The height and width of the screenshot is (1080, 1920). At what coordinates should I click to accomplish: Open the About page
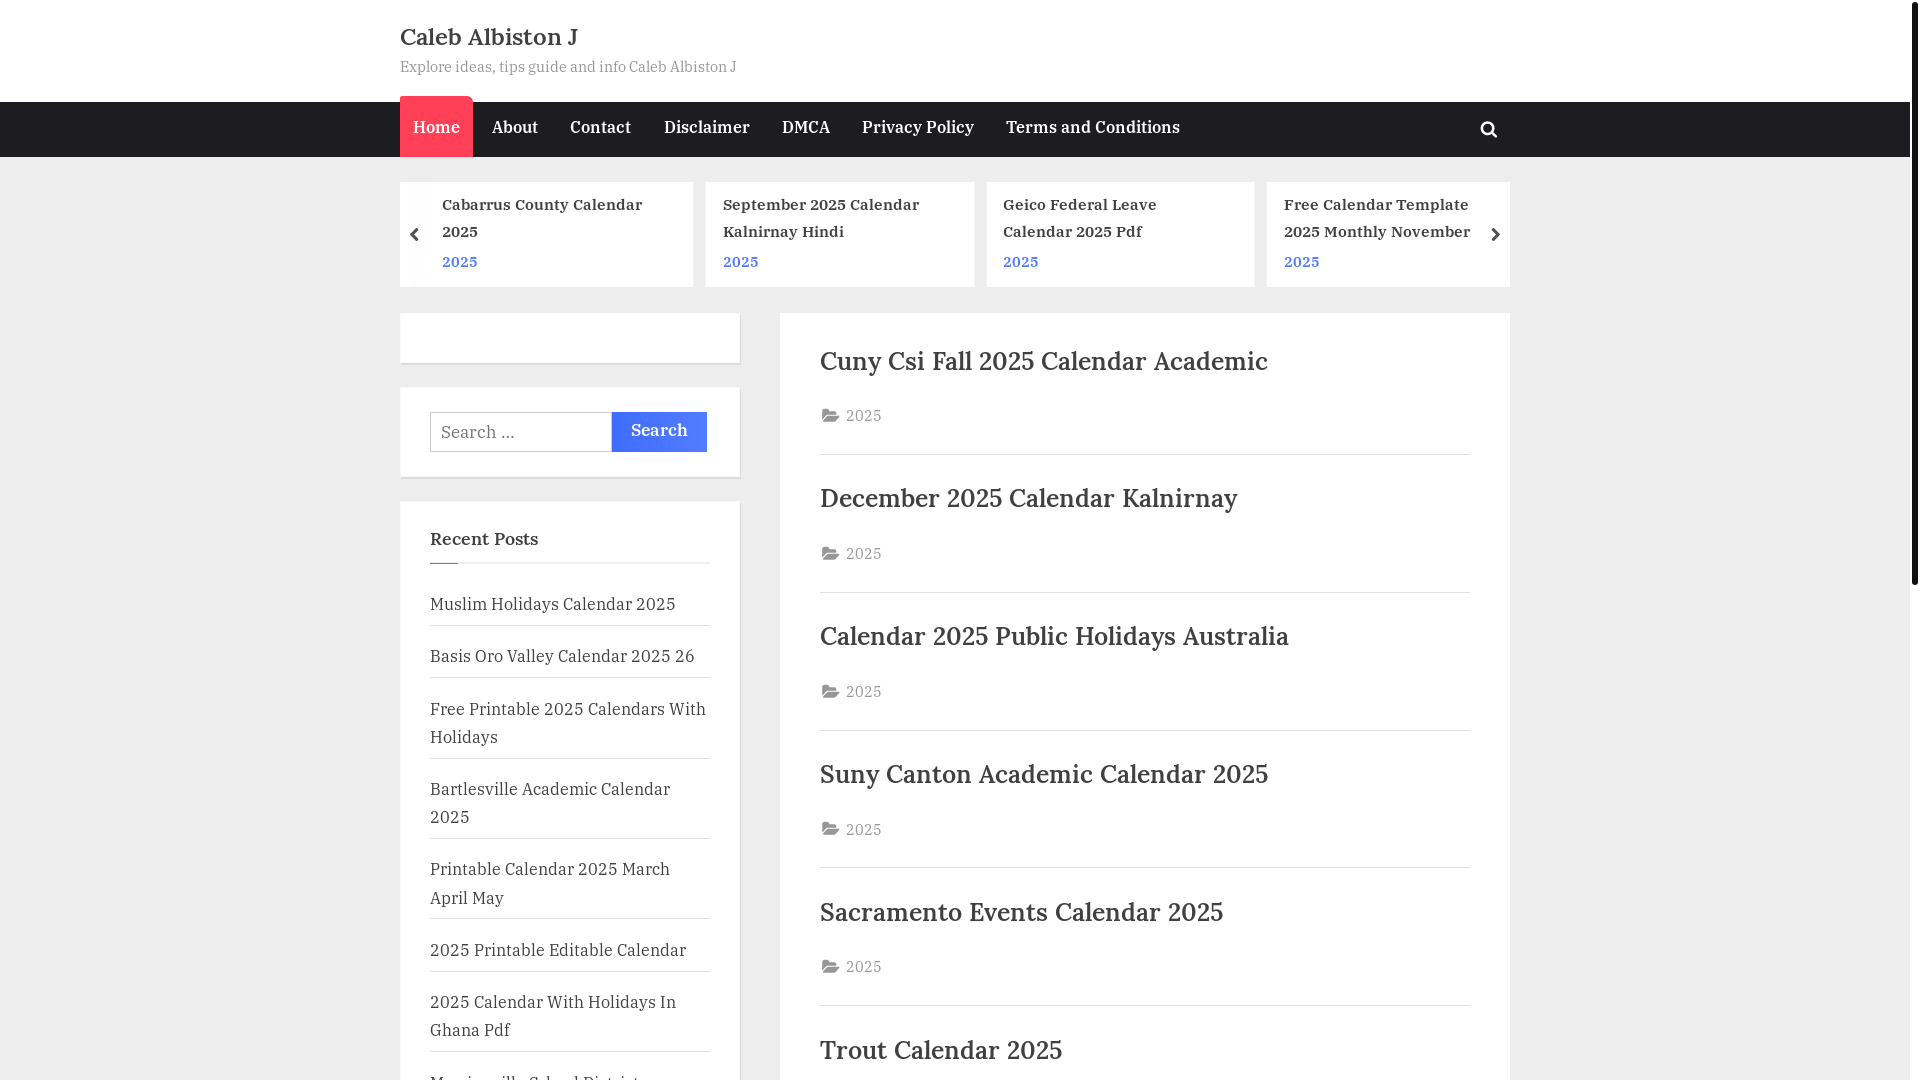click(515, 128)
